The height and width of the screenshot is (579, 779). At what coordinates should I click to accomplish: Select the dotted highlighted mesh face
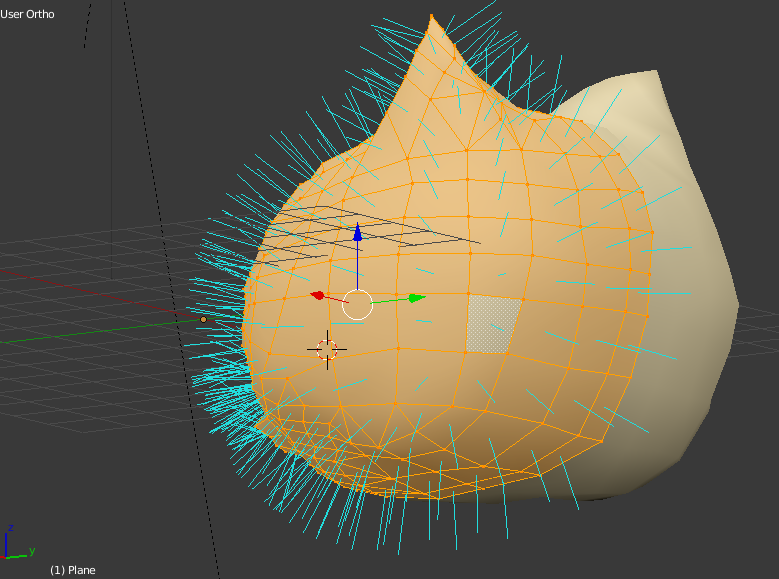pos(493,324)
